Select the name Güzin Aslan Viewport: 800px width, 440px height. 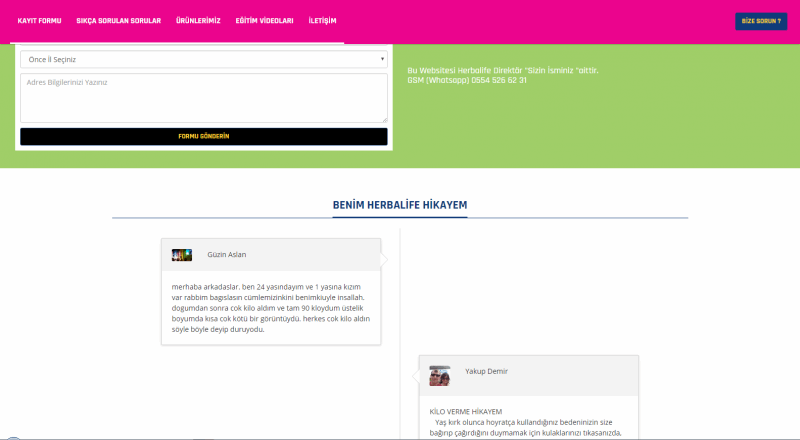[227, 254]
